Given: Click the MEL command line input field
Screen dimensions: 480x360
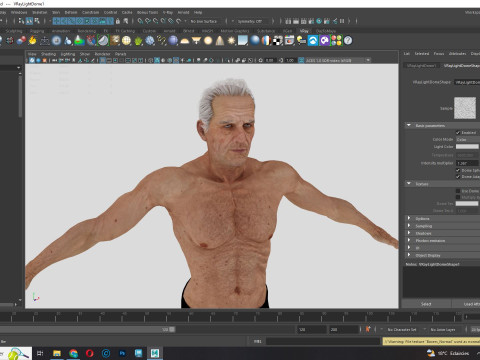Looking at the screenshot, I should [x=323, y=341].
